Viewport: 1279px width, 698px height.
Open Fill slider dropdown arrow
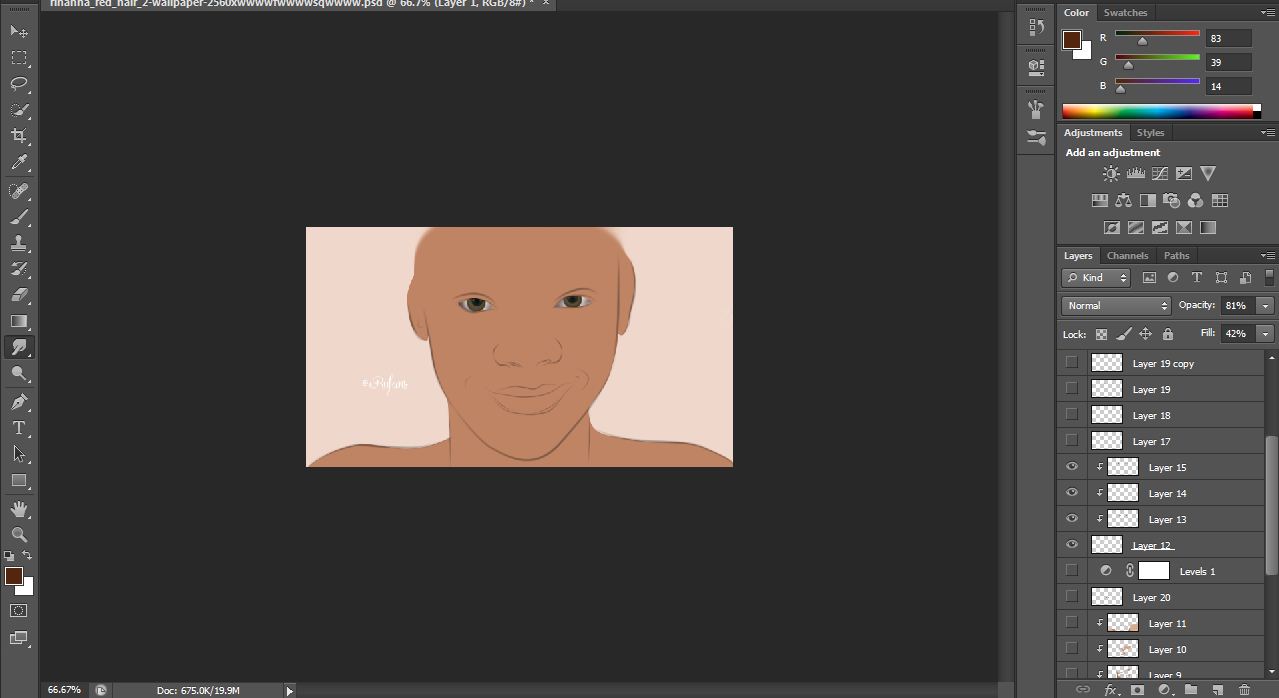(x=1266, y=334)
